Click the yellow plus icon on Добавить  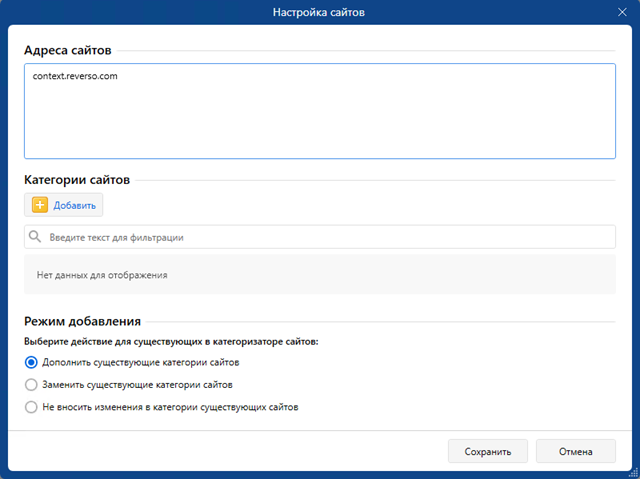coord(40,205)
